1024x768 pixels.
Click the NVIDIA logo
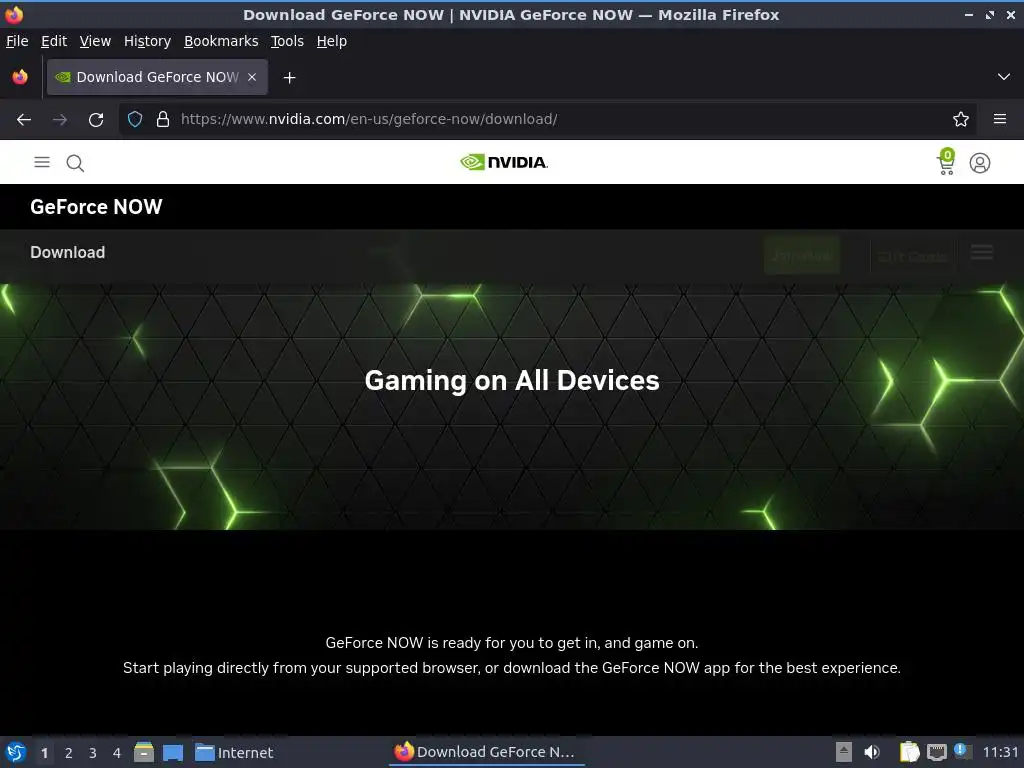(x=504, y=162)
